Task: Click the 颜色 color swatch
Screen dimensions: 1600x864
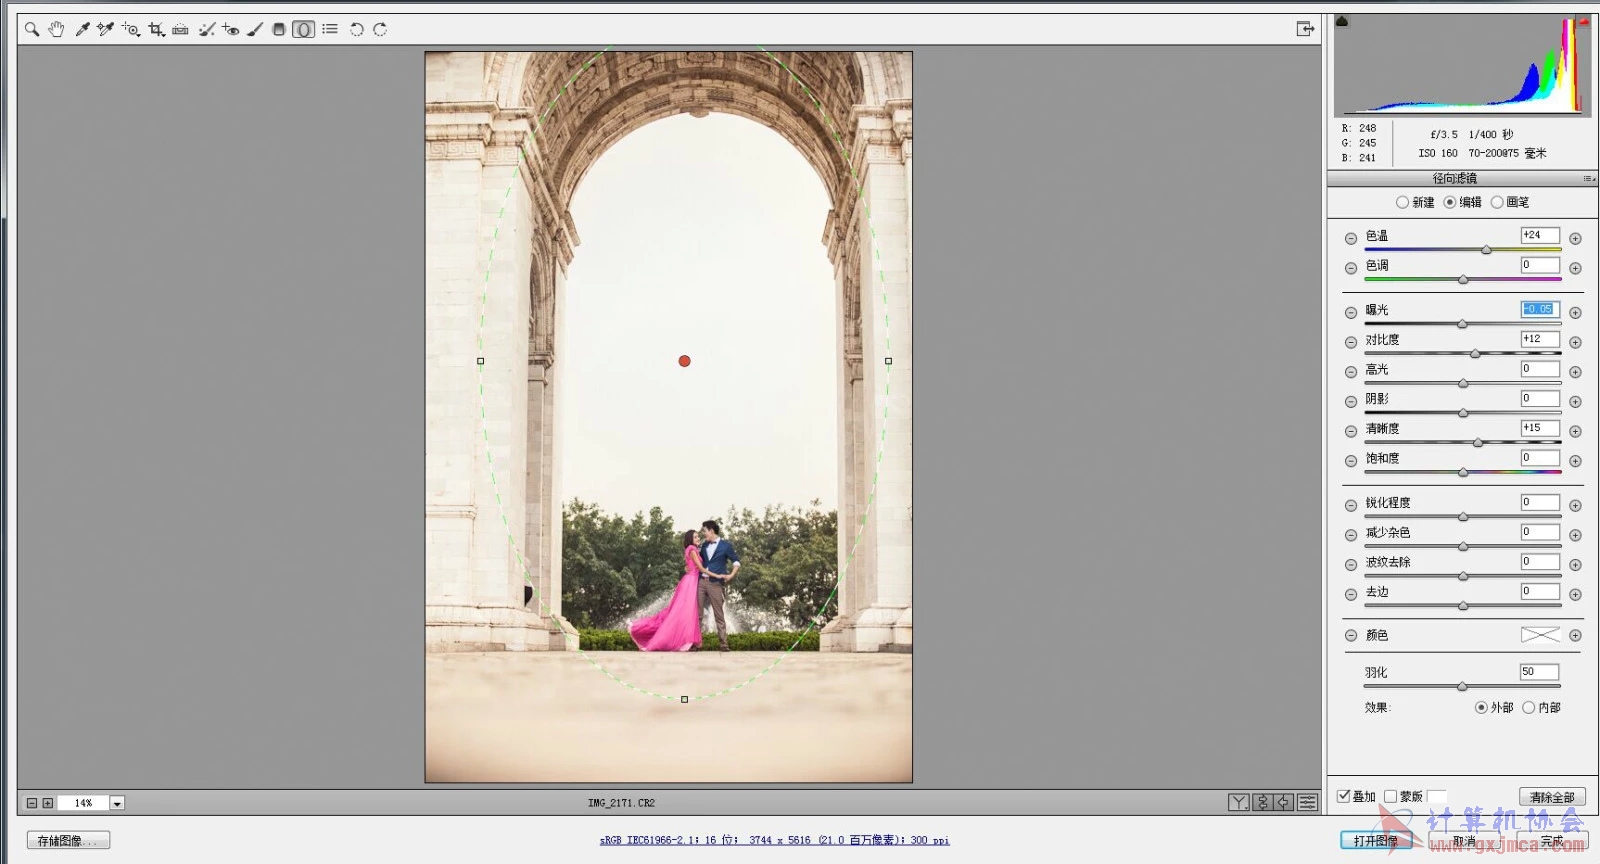Action: pyautogui.click(x=1540, y=635)
